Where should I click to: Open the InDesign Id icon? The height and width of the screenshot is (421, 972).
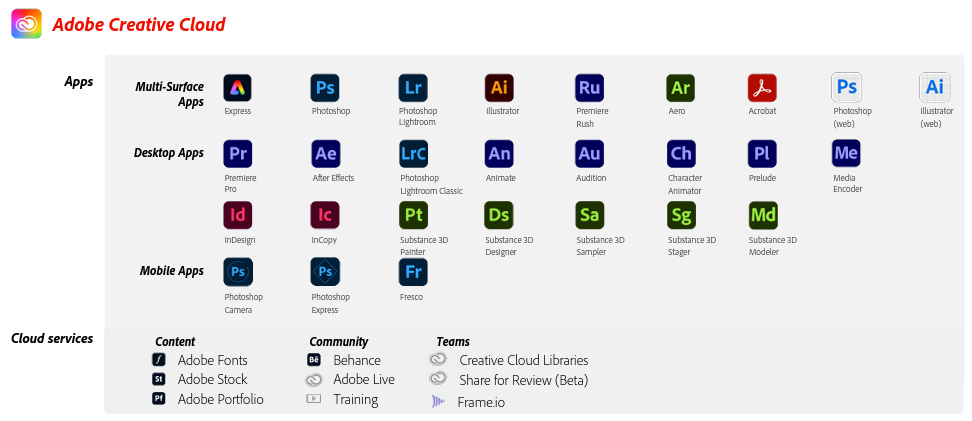coord(238,216)
